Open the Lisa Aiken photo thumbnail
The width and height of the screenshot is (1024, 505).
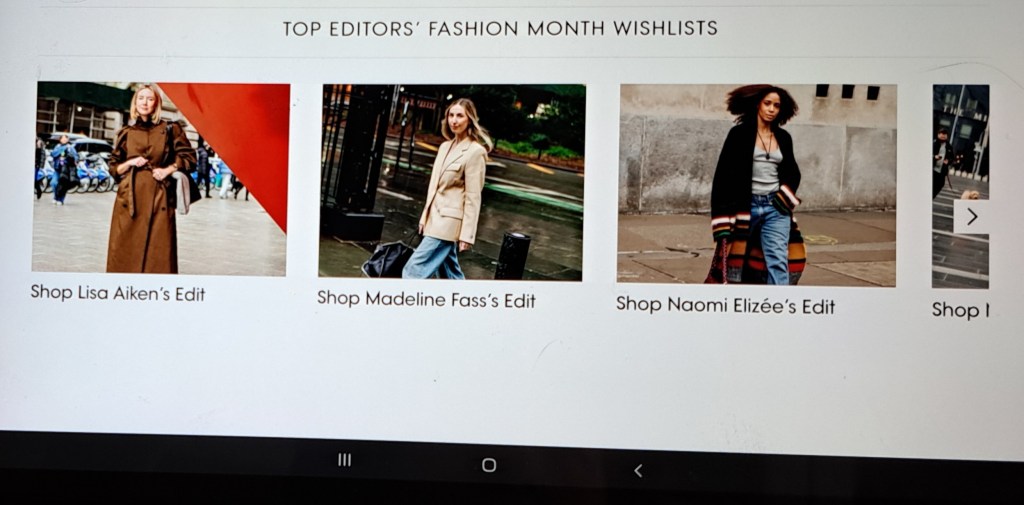[160, 178]
